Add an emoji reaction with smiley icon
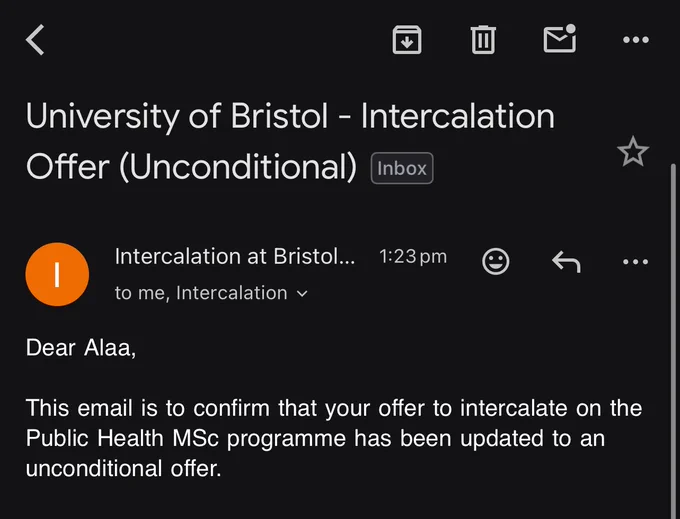This screenshot has height=519, width=680. click(x=496, y=261)
